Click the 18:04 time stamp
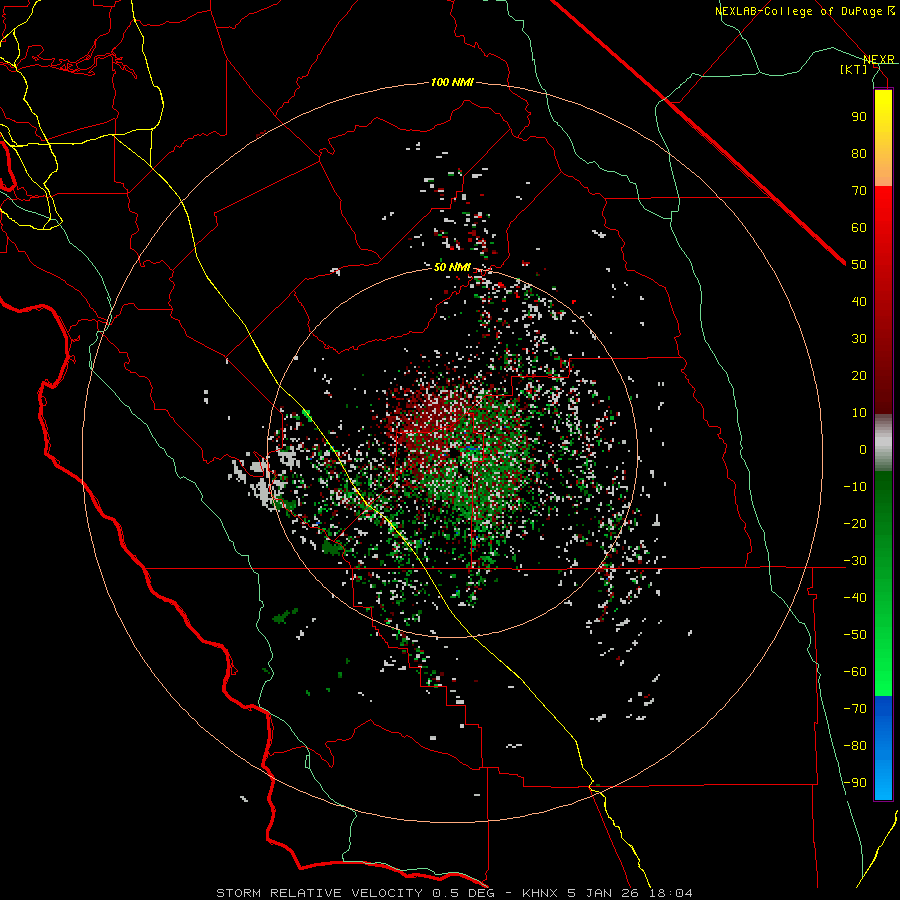This screenshot has height=900, width=900. tap(669, 893)
